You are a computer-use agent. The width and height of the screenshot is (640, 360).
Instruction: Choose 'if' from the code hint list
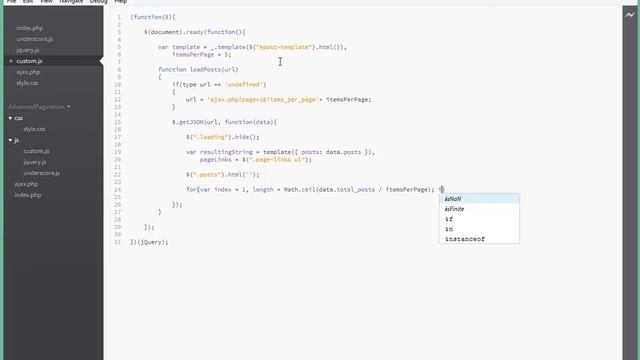point(479,219)
